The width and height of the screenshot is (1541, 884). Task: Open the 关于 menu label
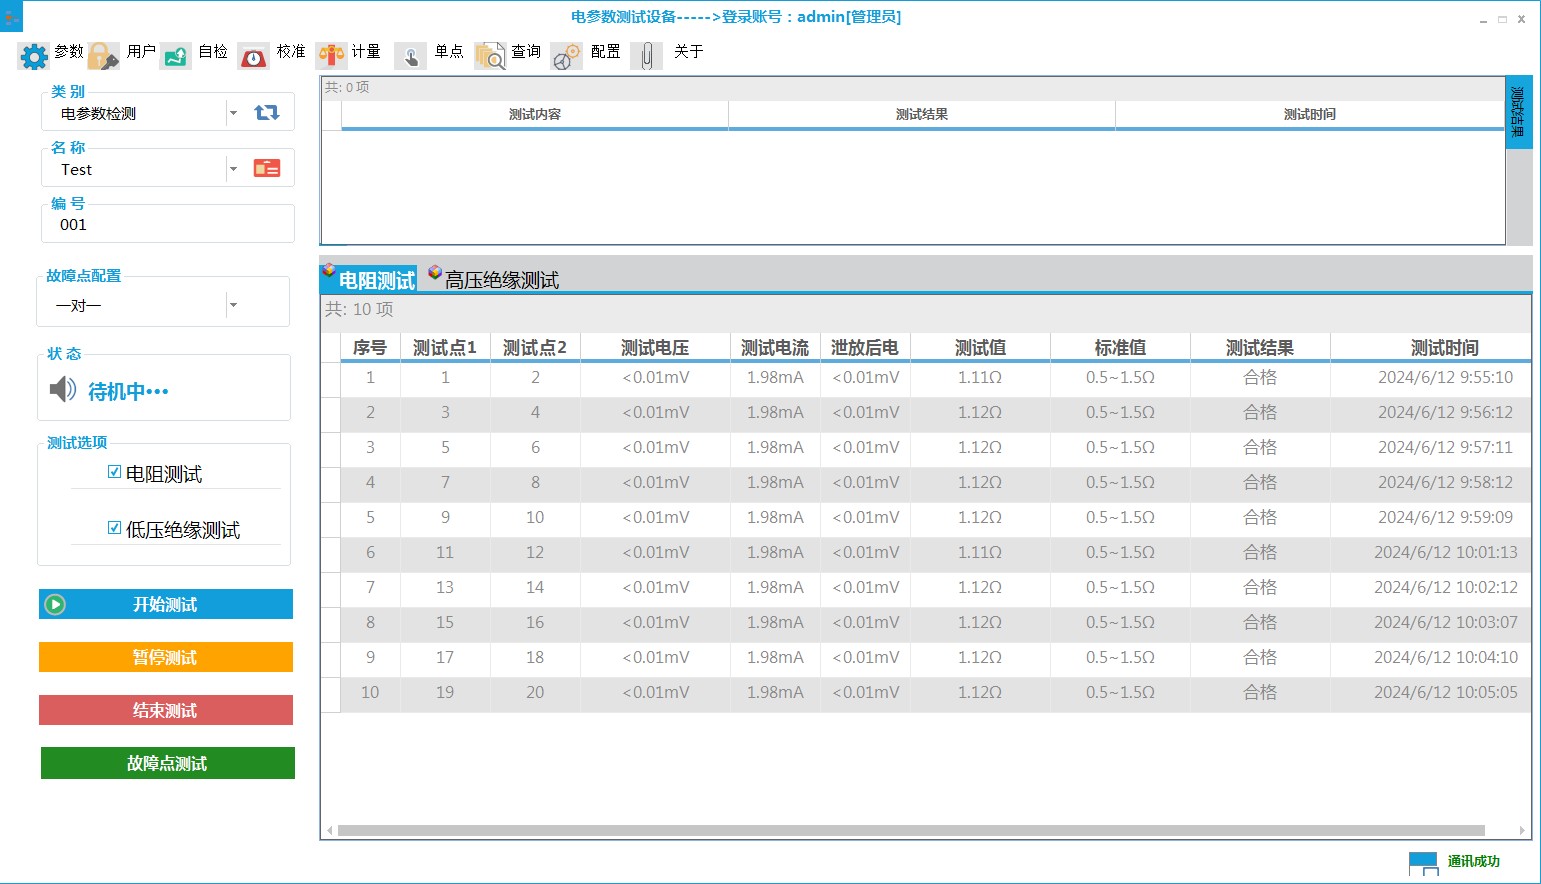(688, 52)
